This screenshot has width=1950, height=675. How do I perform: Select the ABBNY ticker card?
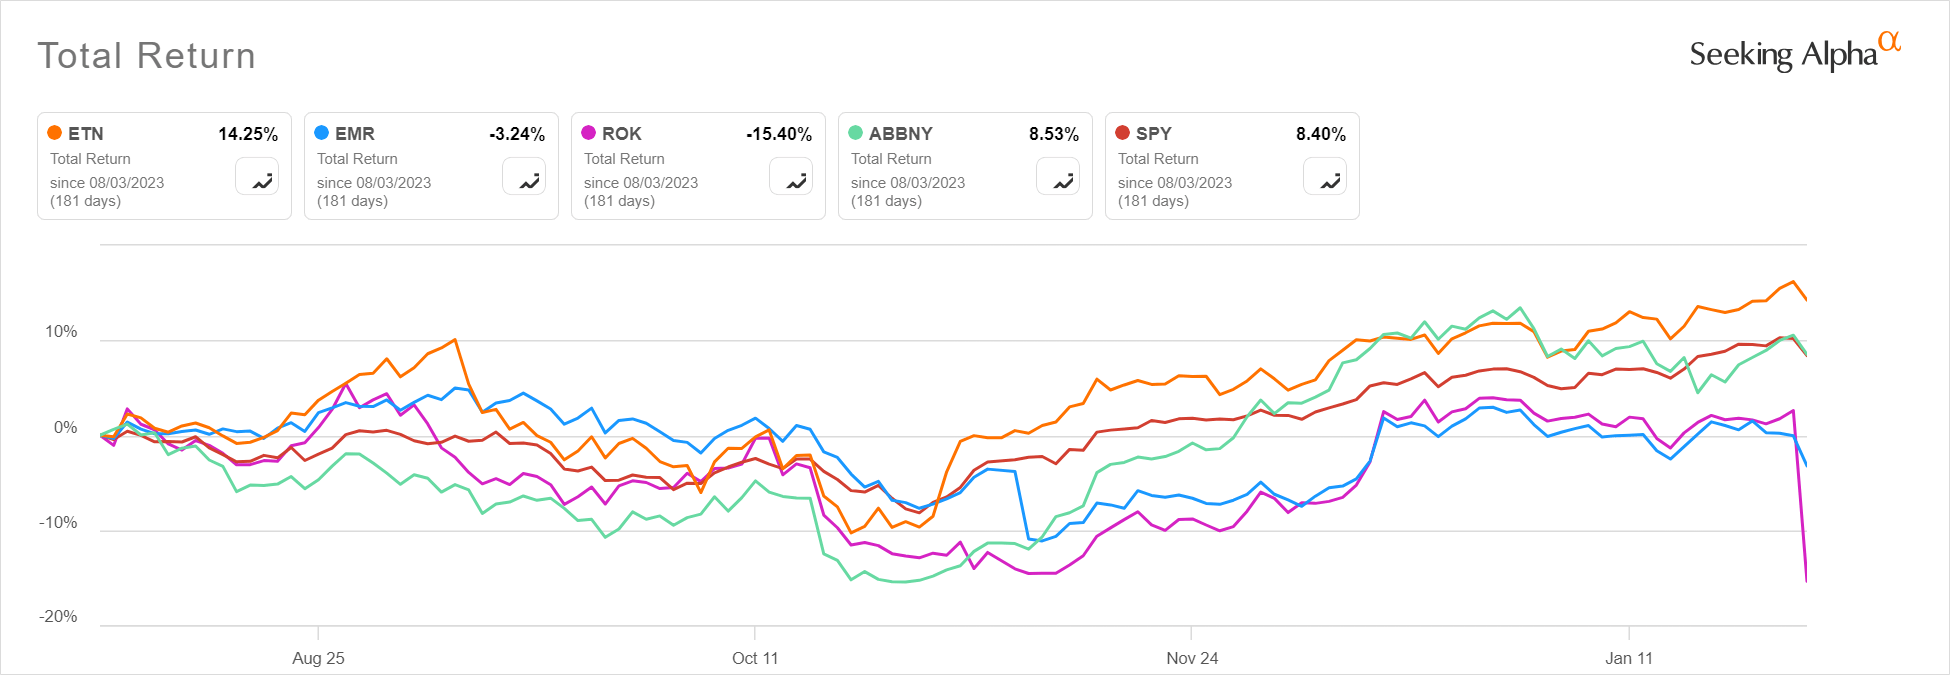tap(965, 165)
